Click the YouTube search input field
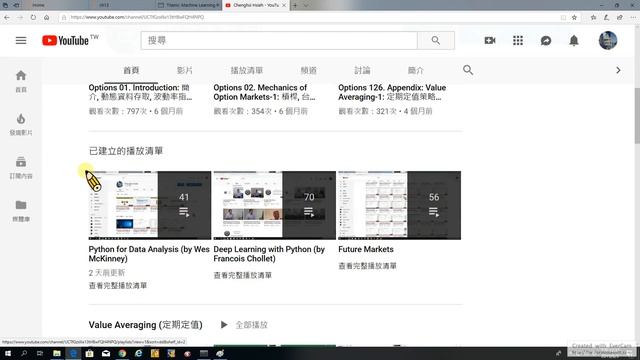The width and height of the screenshot is (640, 360). [x=279, y=40]
